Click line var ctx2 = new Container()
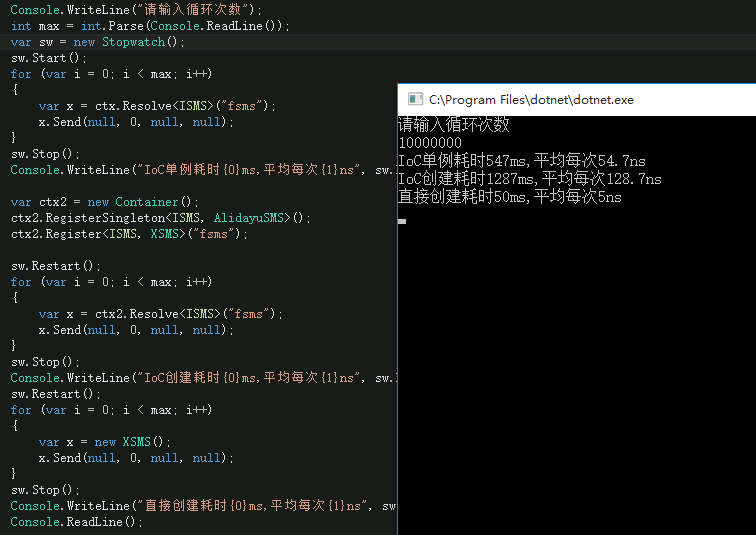756x535 pixels. (104, 202)
